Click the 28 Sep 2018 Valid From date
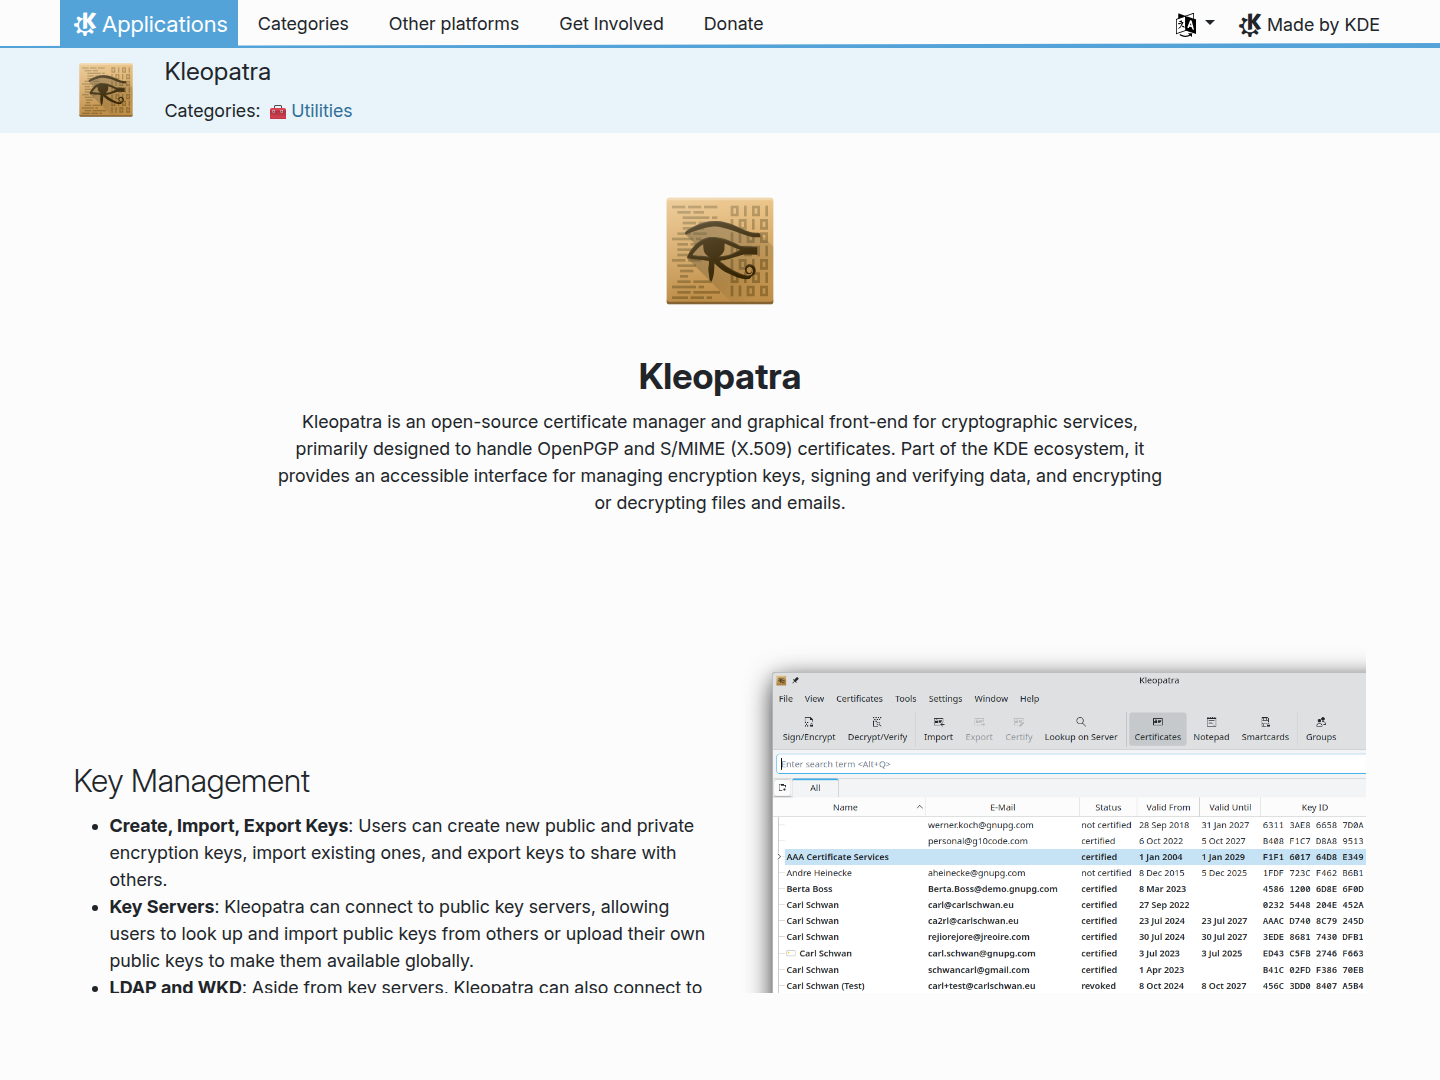The image size is (1440, 1080). 1164,825
